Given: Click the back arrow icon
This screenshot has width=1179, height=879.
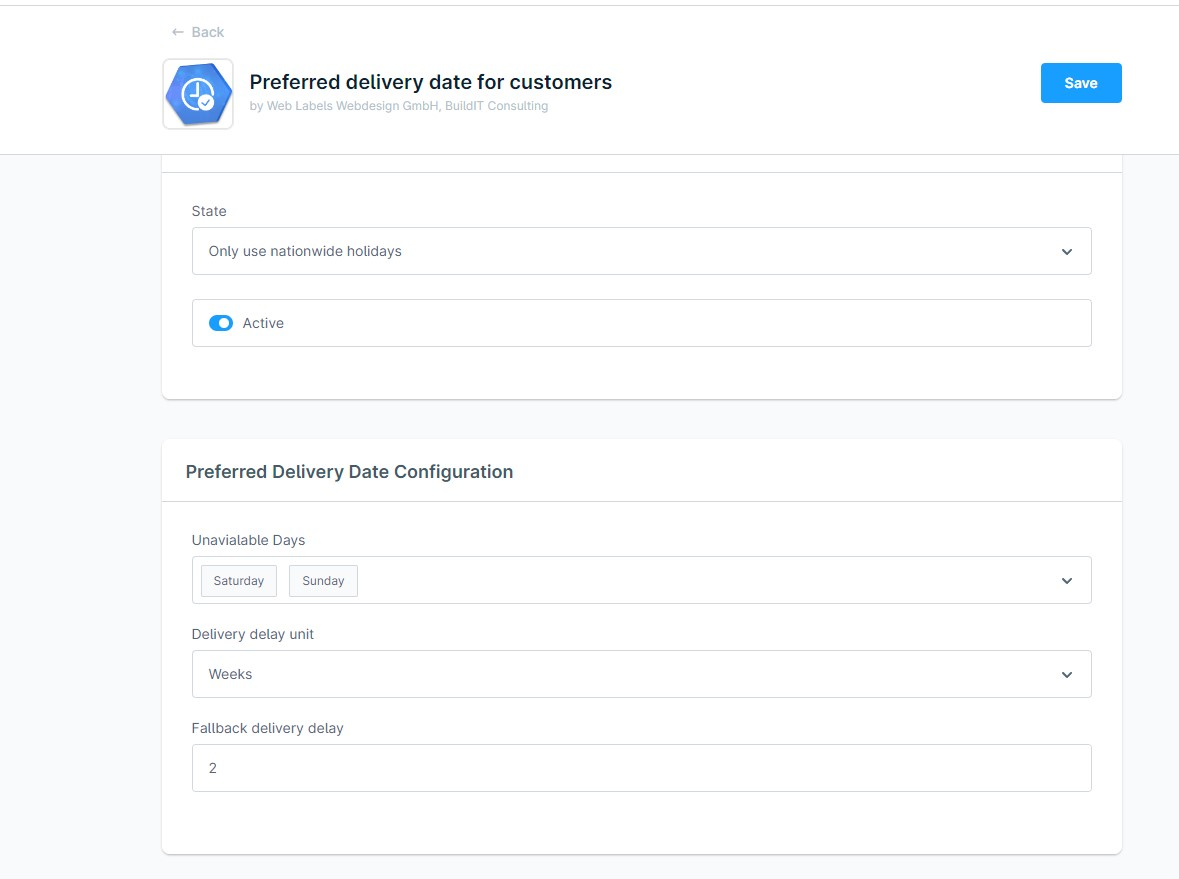Looking at the screenshot, I should click(x=178, y=31).
